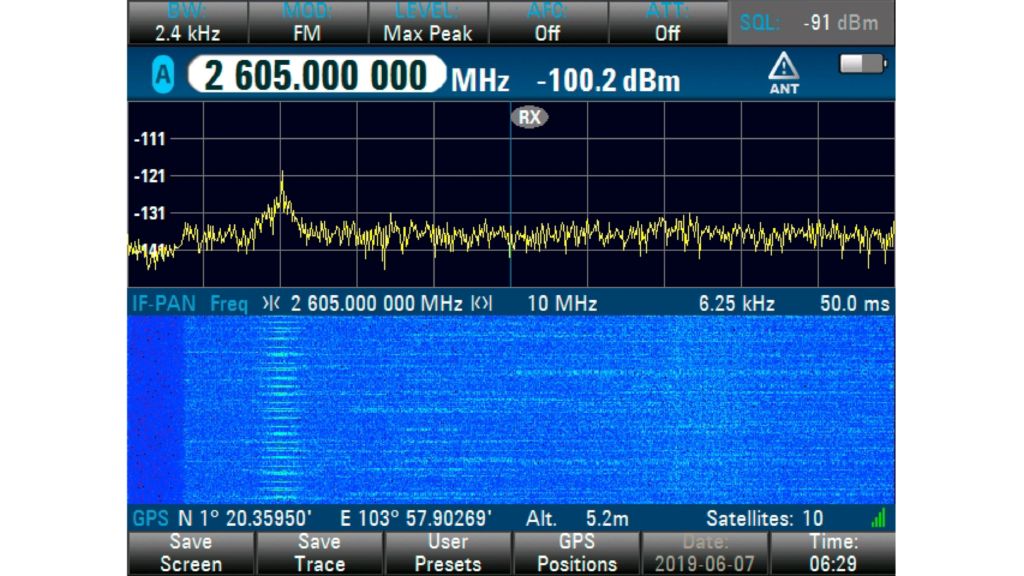Open the GPS Positions menu
Screen dimensions: 1024x576
tap(576, 553)
